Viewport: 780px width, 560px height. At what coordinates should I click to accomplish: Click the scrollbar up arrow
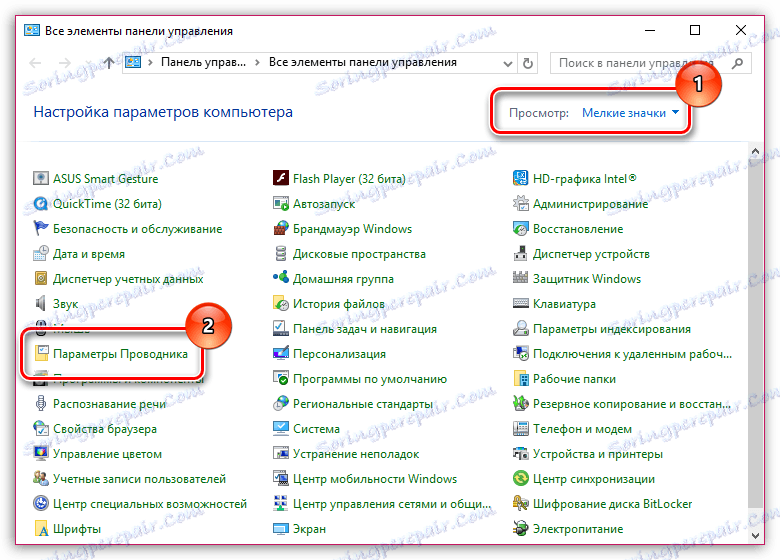(755, 151)
